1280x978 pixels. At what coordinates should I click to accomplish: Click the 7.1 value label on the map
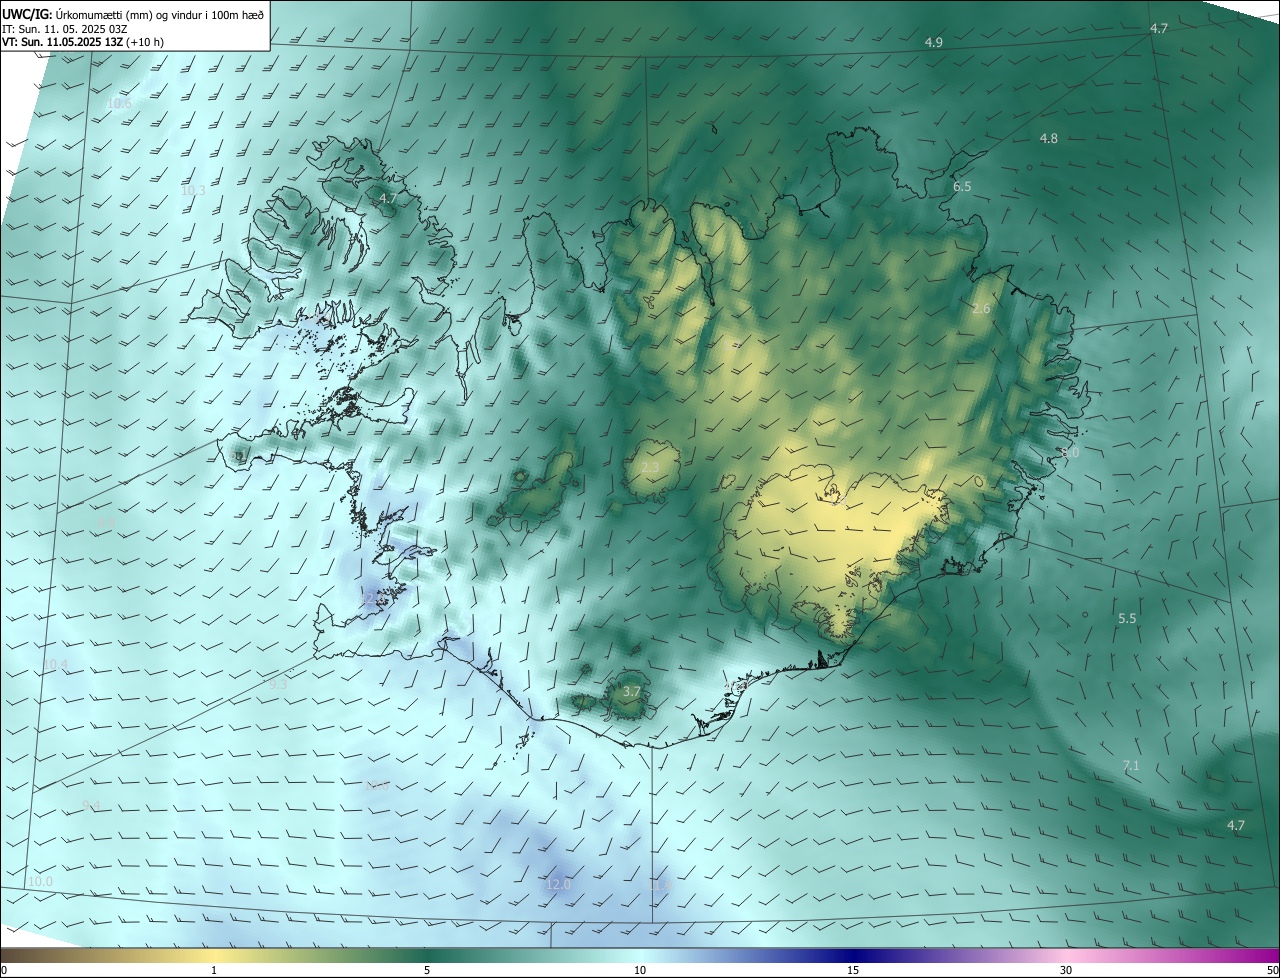tap(1131, 765)
